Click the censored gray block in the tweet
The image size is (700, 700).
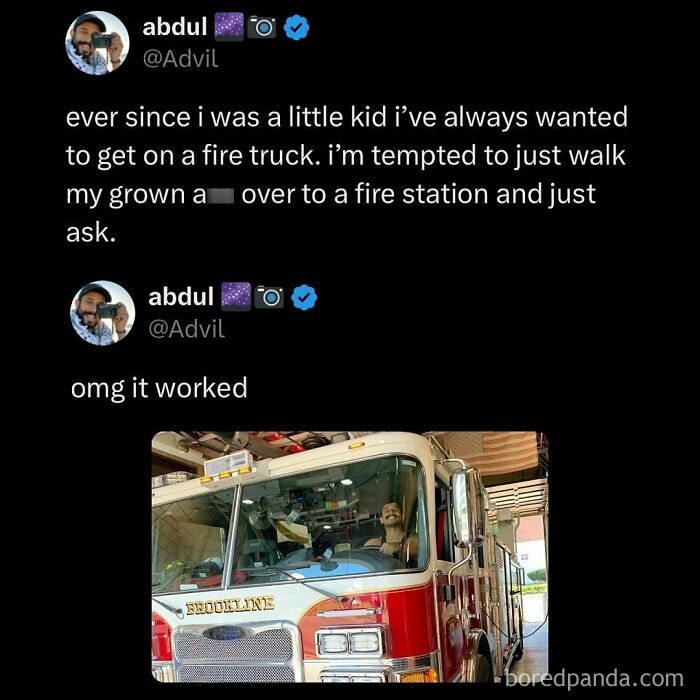point(220,196)
